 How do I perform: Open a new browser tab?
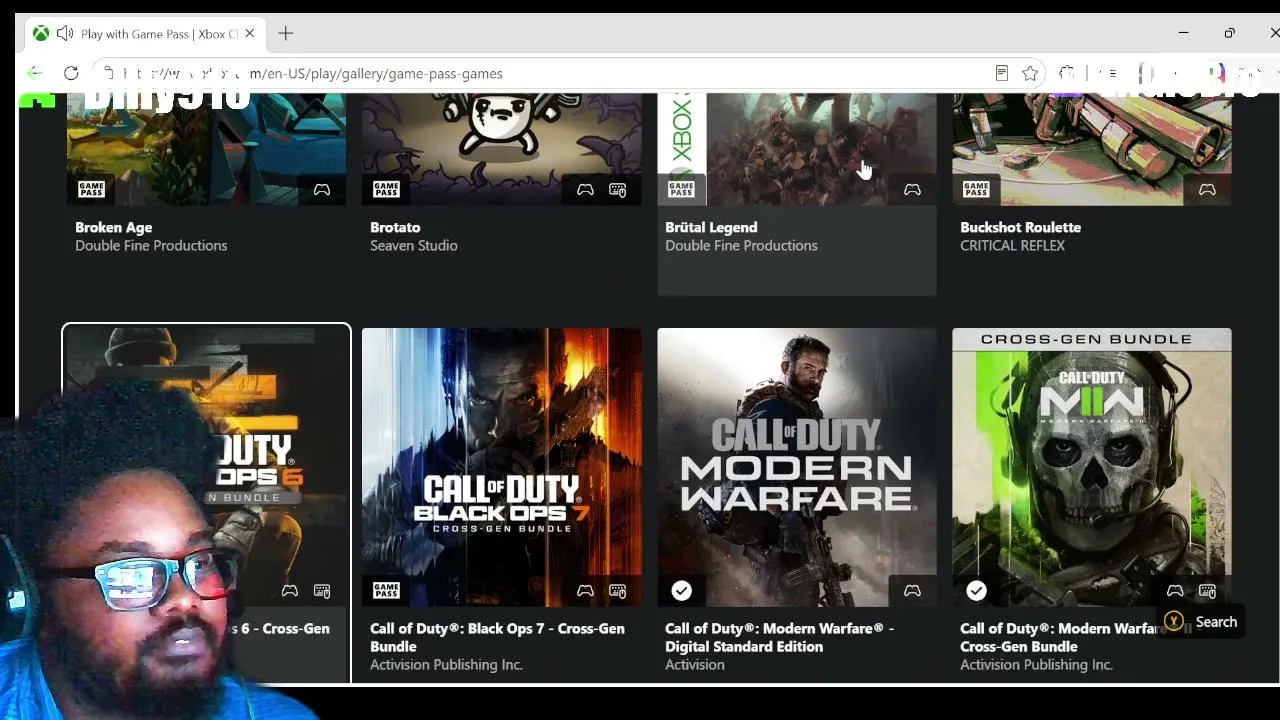286,33
